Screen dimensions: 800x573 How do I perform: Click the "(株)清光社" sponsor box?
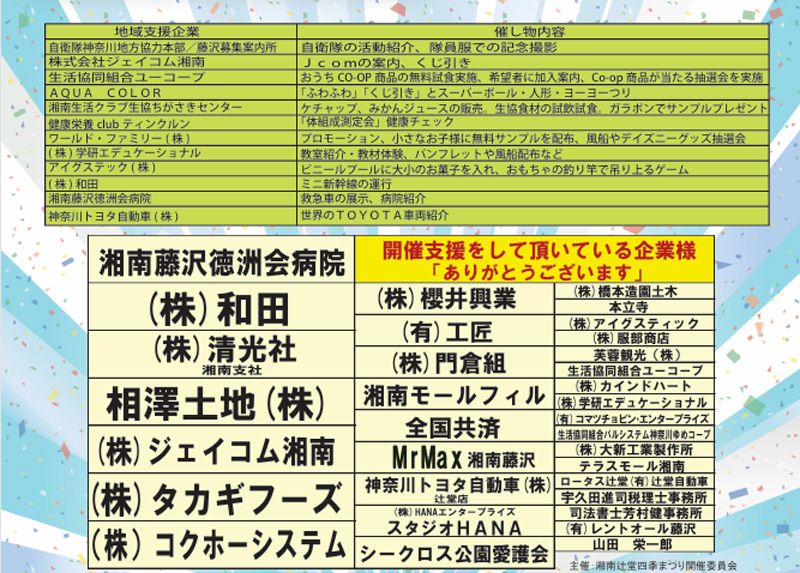tap(221, 355)
